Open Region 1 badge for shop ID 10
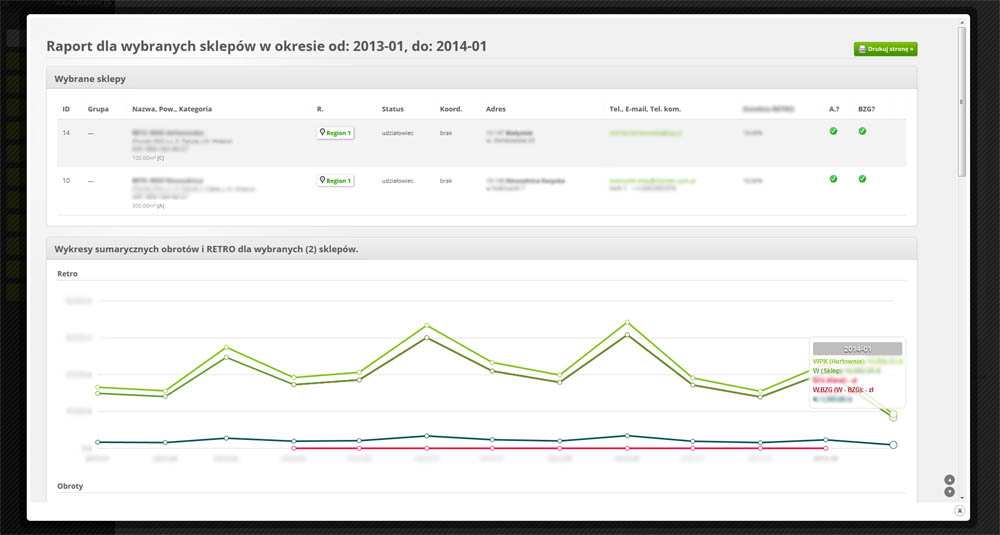 click(x=335, y=181)
